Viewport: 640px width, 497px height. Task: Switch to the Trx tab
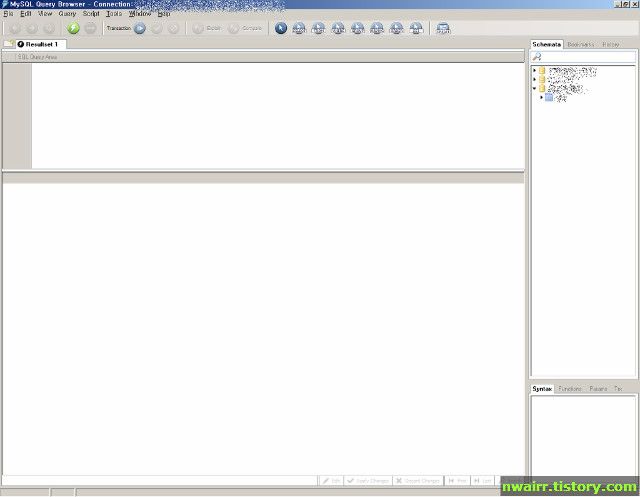coord(618,389)
